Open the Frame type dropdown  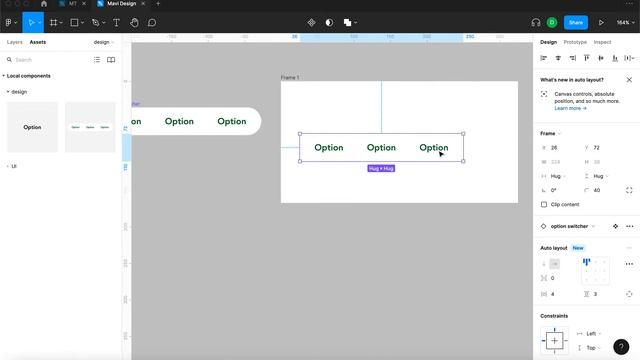point(550,133)
